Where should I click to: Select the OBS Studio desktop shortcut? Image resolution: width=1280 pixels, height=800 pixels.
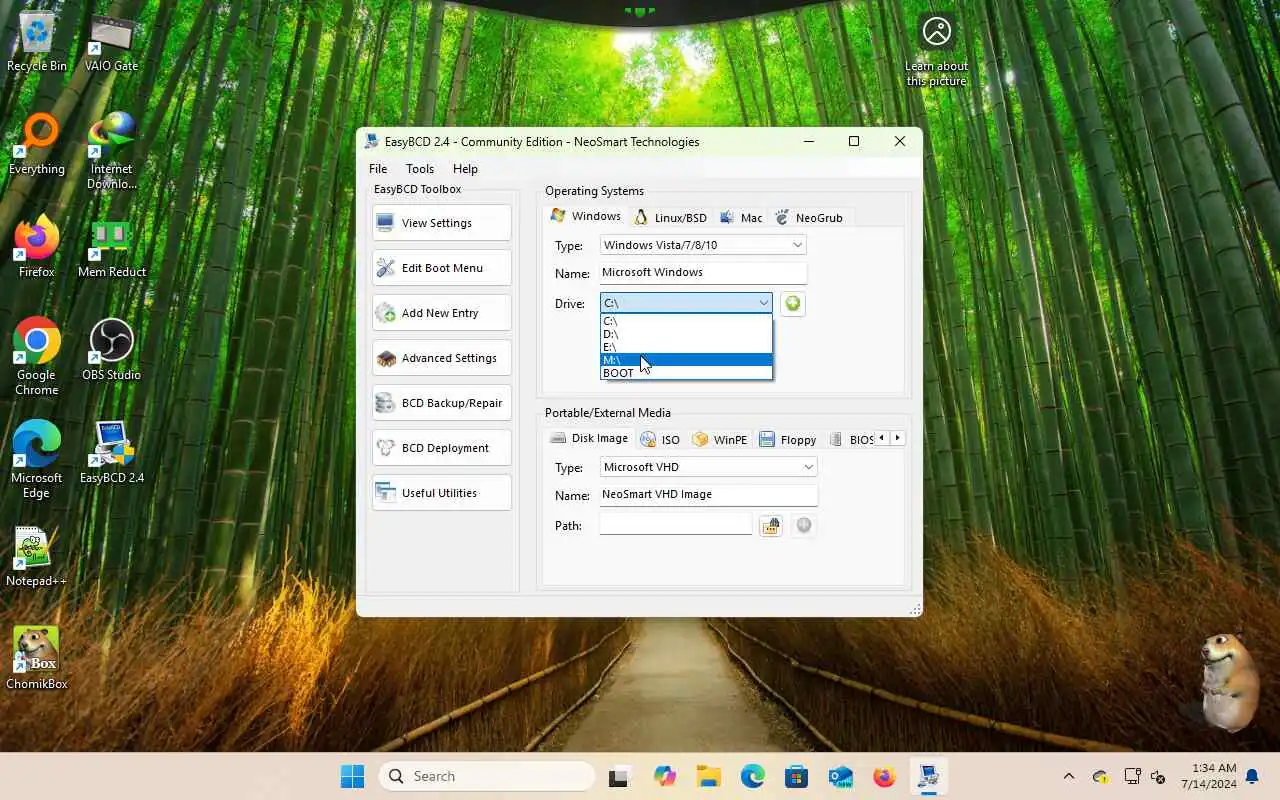(x=111, y=351)
